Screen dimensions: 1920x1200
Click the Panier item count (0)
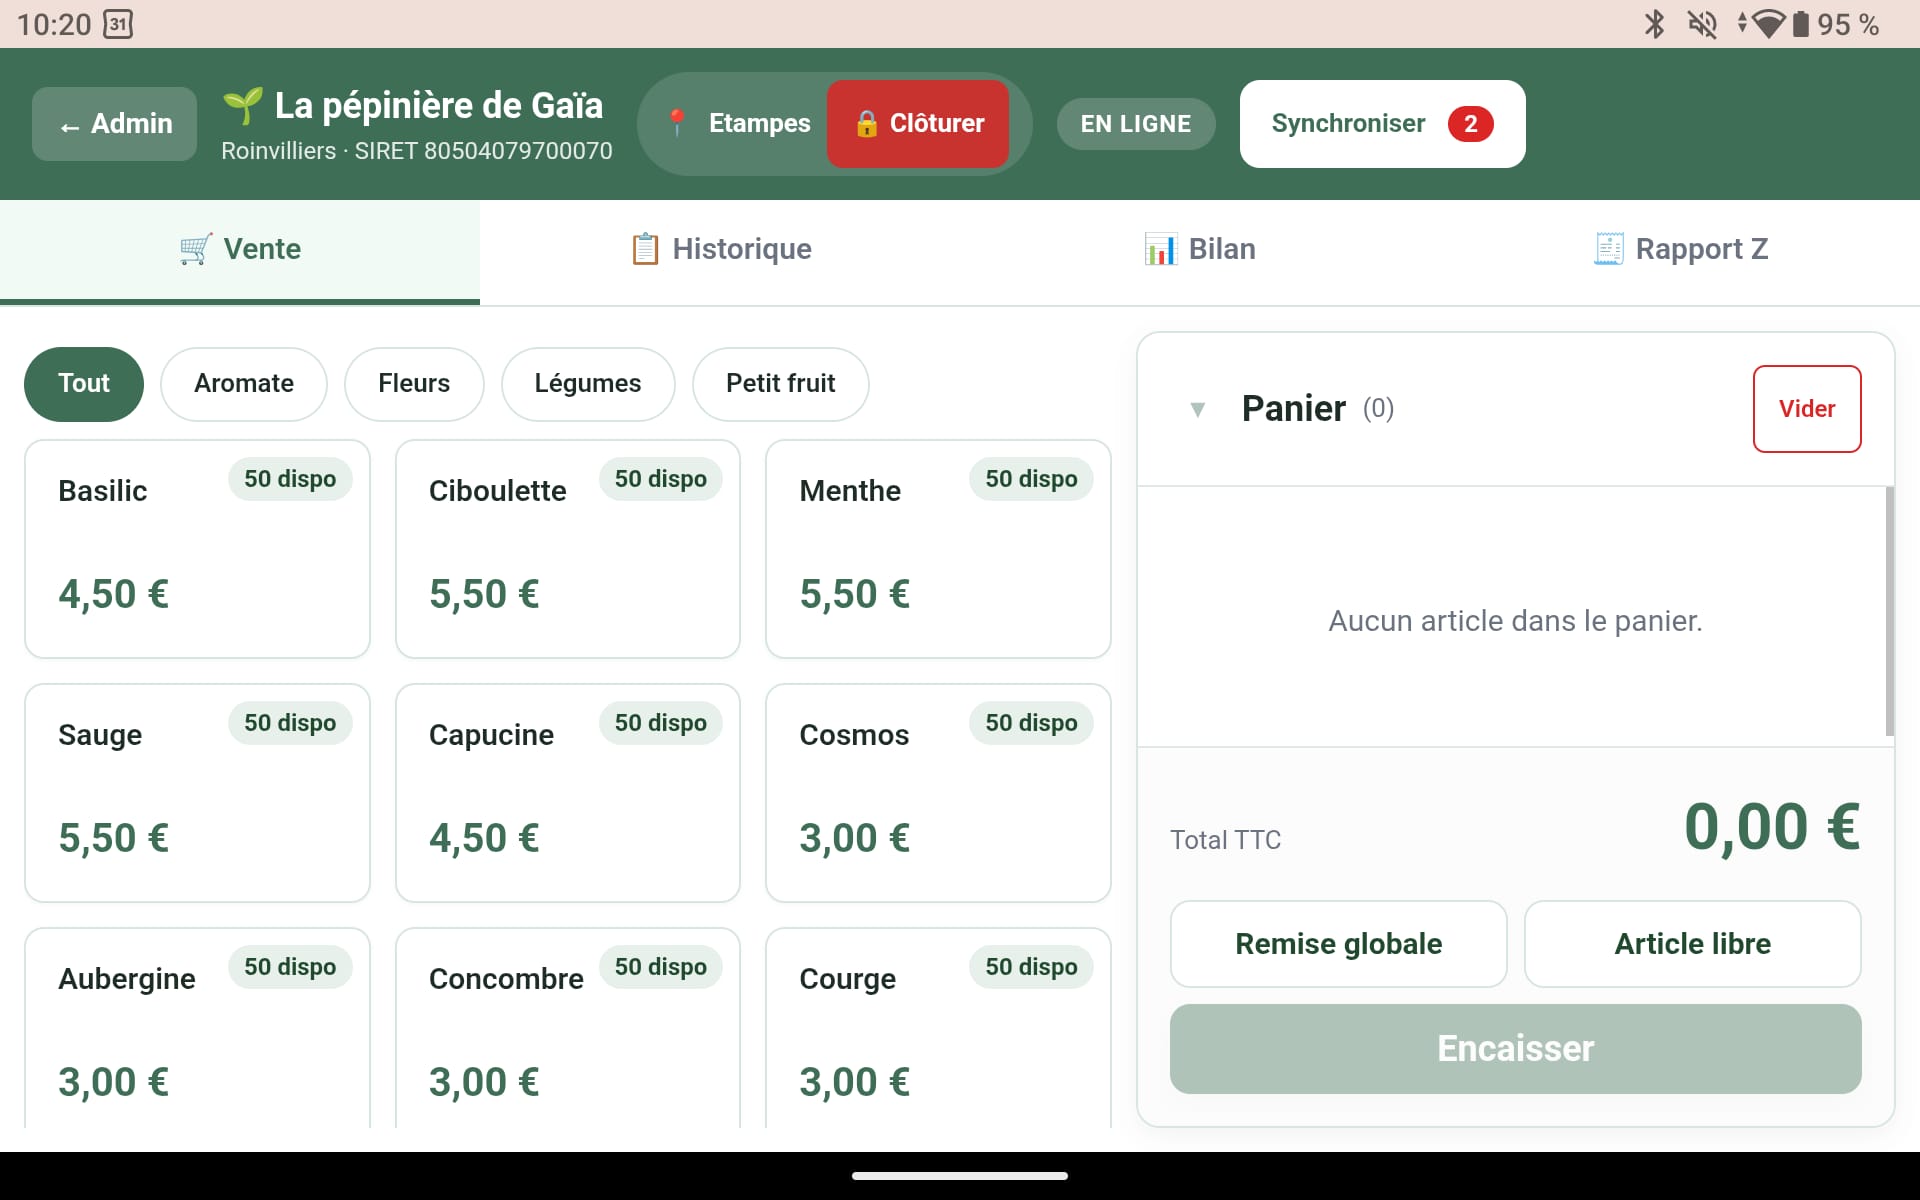click(x=1378, y=408)
